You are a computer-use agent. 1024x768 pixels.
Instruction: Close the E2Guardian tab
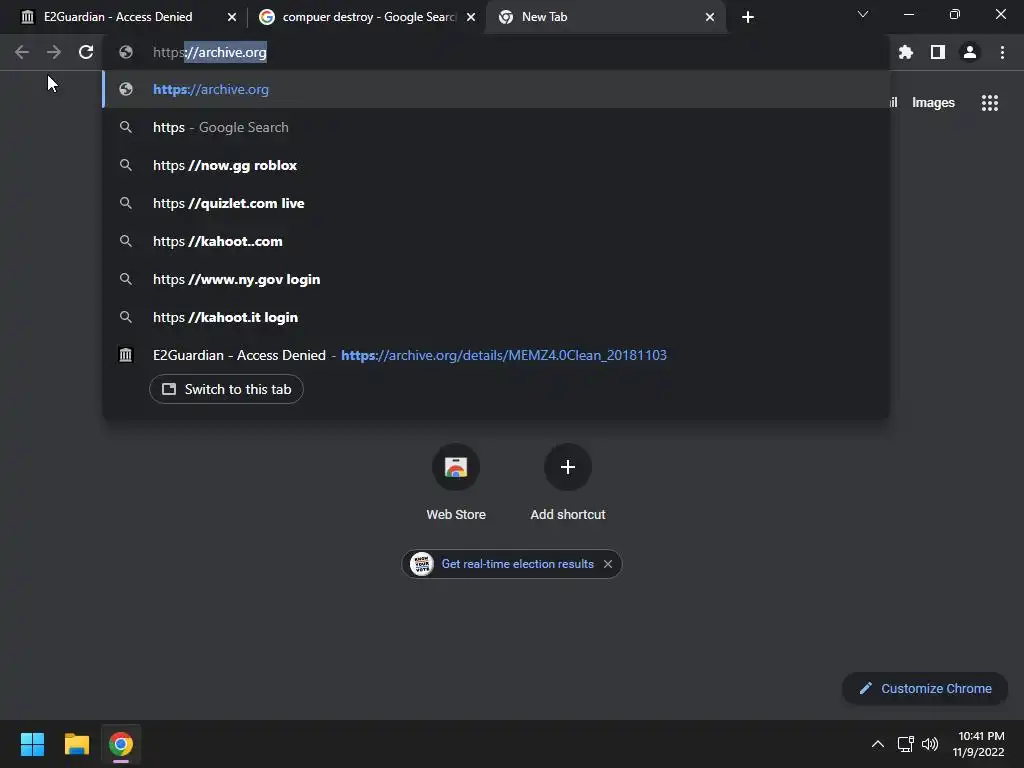tap(232, 17)
